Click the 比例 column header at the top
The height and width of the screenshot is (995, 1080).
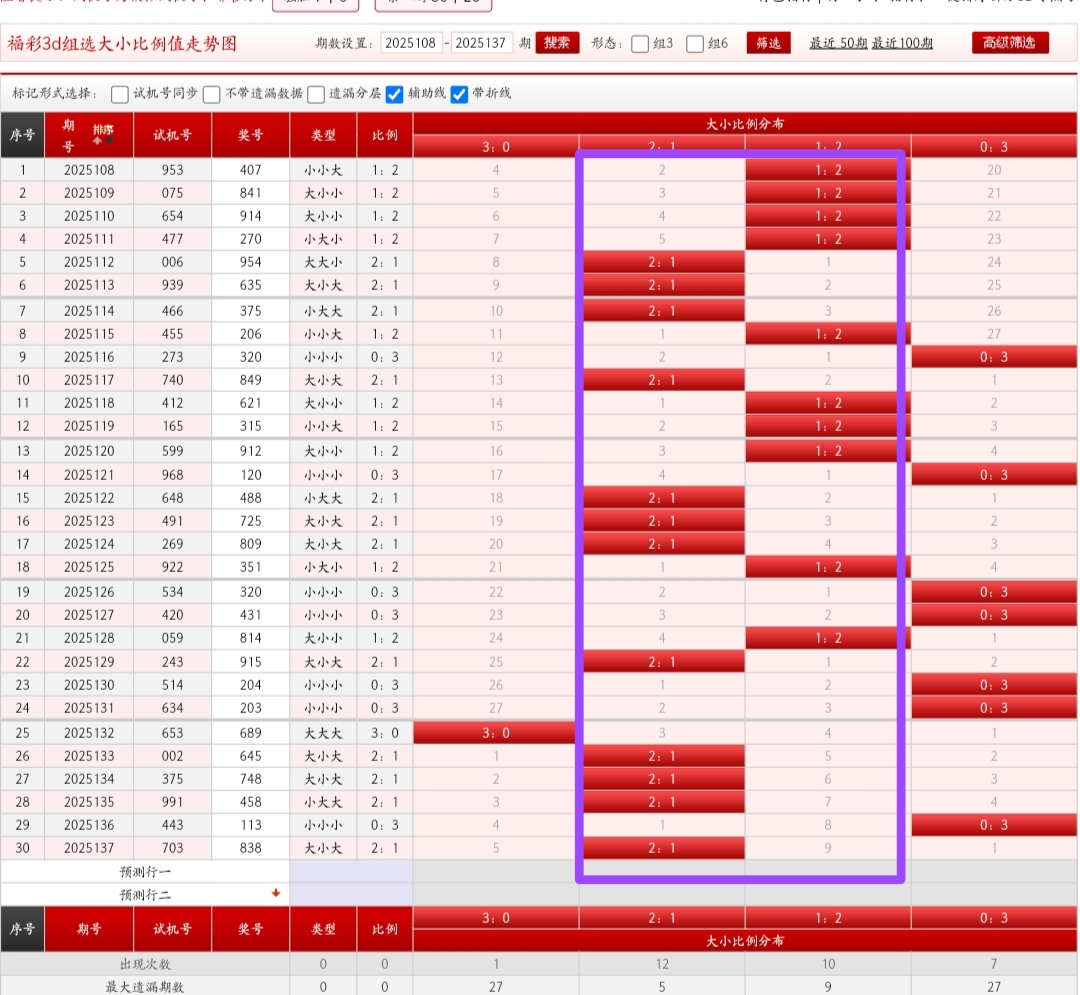coord(384,135)
